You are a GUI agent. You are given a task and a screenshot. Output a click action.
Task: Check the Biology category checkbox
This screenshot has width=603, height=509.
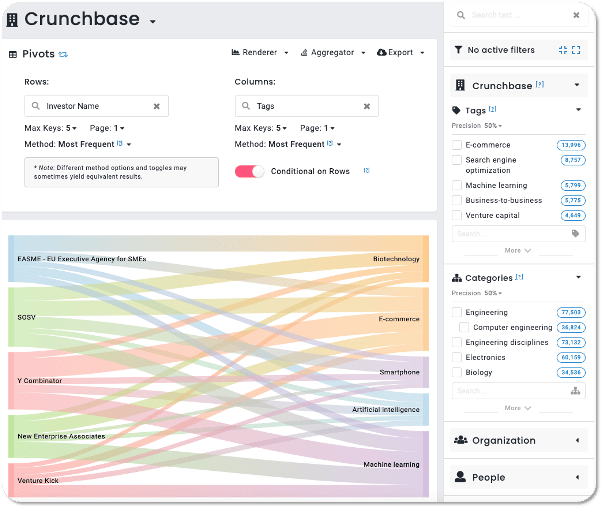tap(457, 372)
